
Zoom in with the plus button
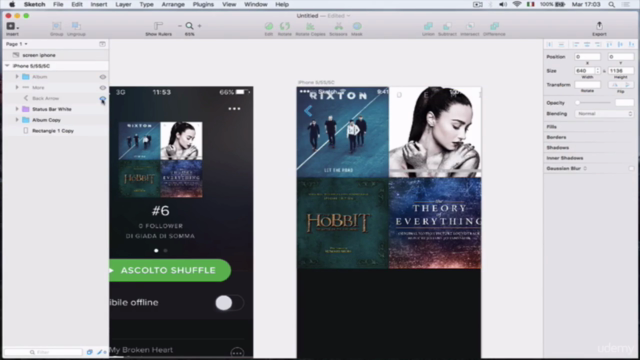[200, 26]
